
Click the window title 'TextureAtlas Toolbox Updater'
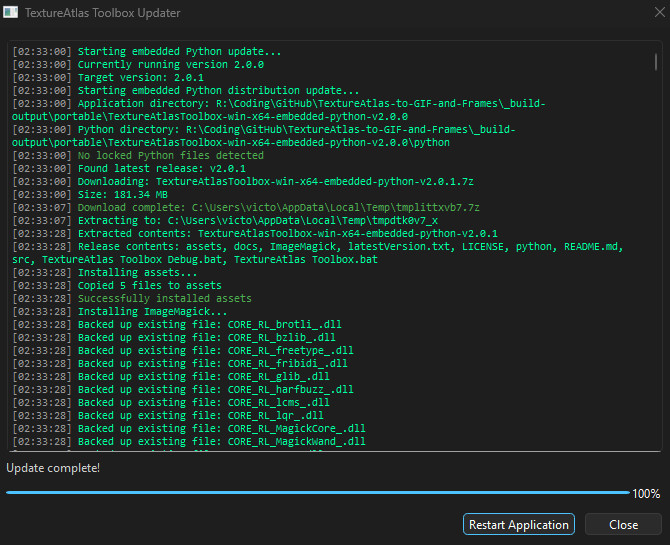[x=103, y=13]
